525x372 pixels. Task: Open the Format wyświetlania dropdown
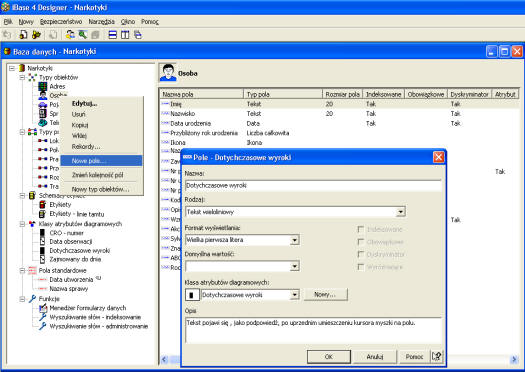295,240
